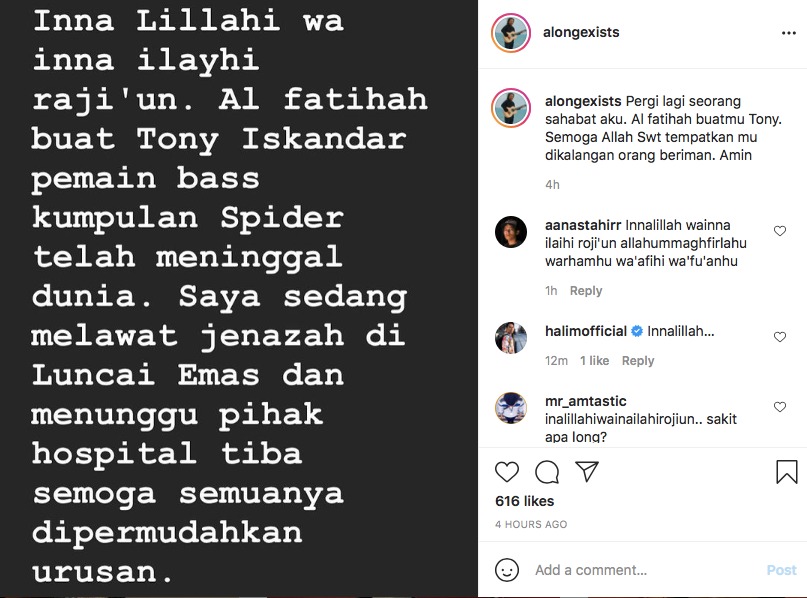Open halimofficial's profile avatar

[x=511, y=338]
